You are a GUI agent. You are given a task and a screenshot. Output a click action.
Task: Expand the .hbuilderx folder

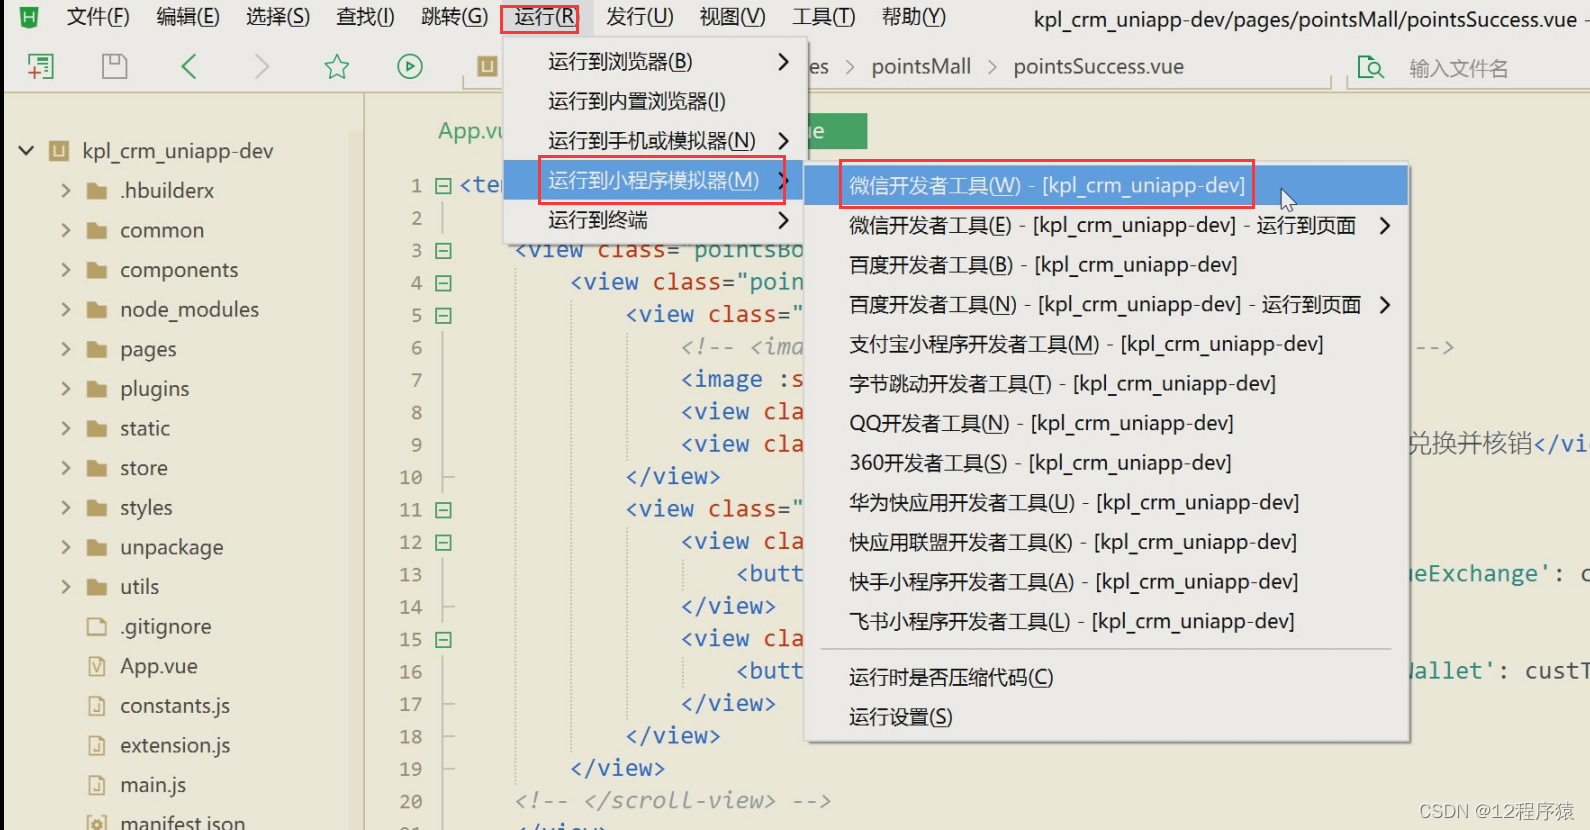tap(66, 190)
